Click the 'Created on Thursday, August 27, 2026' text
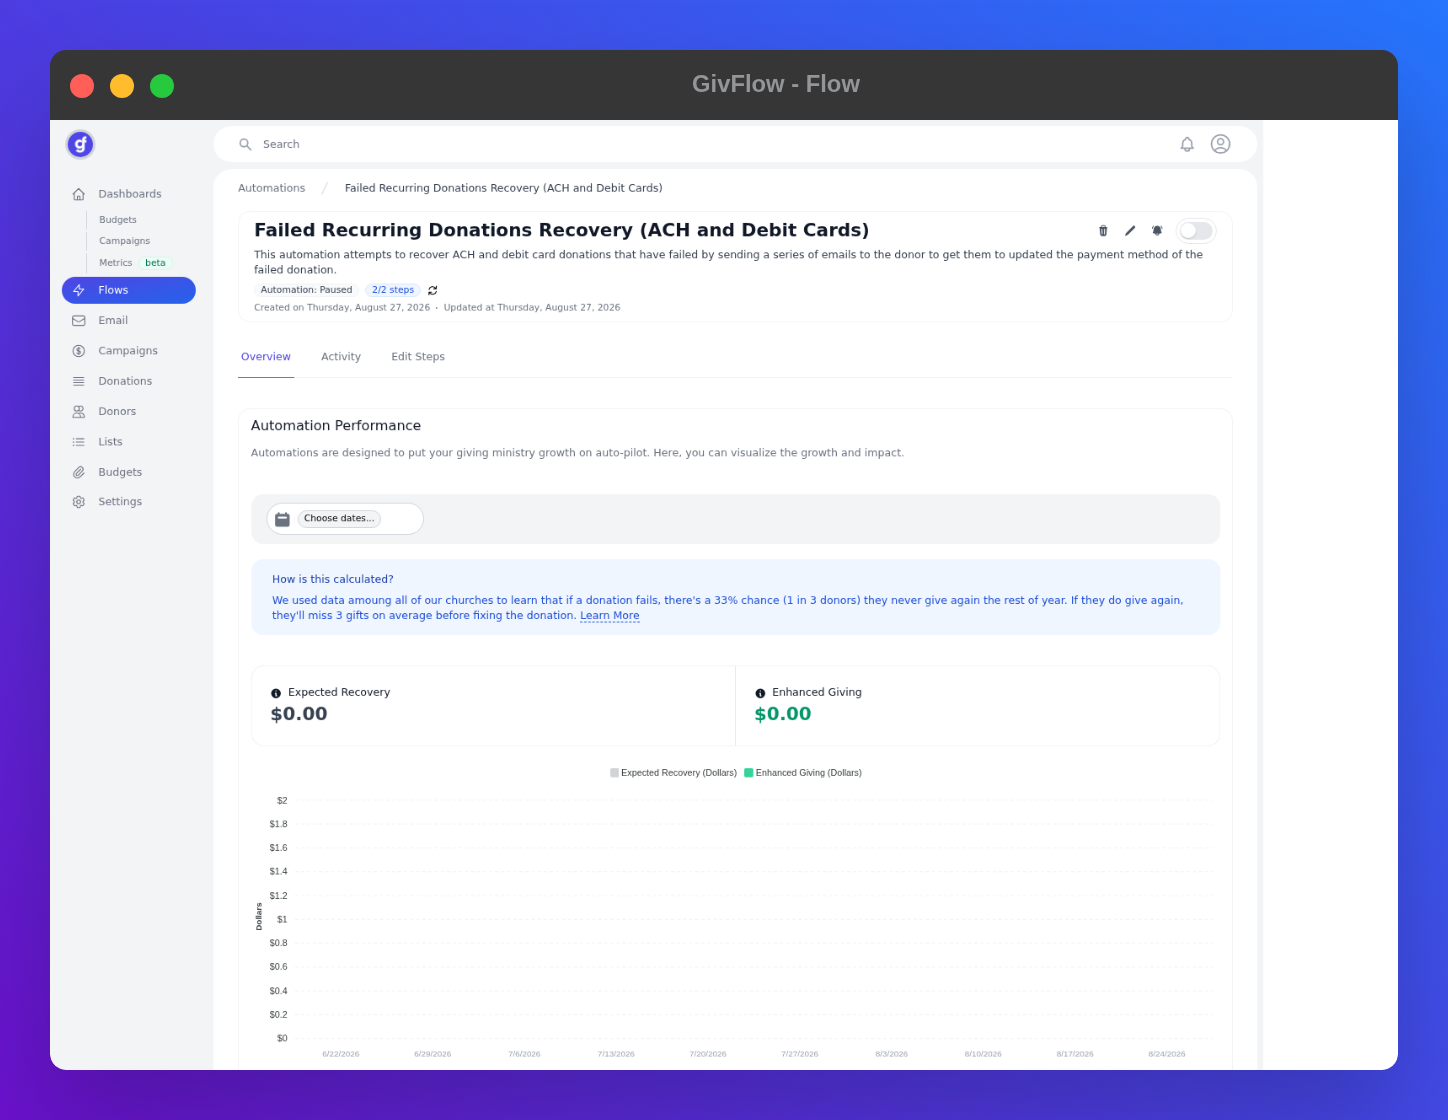 (x=342, y=308)
